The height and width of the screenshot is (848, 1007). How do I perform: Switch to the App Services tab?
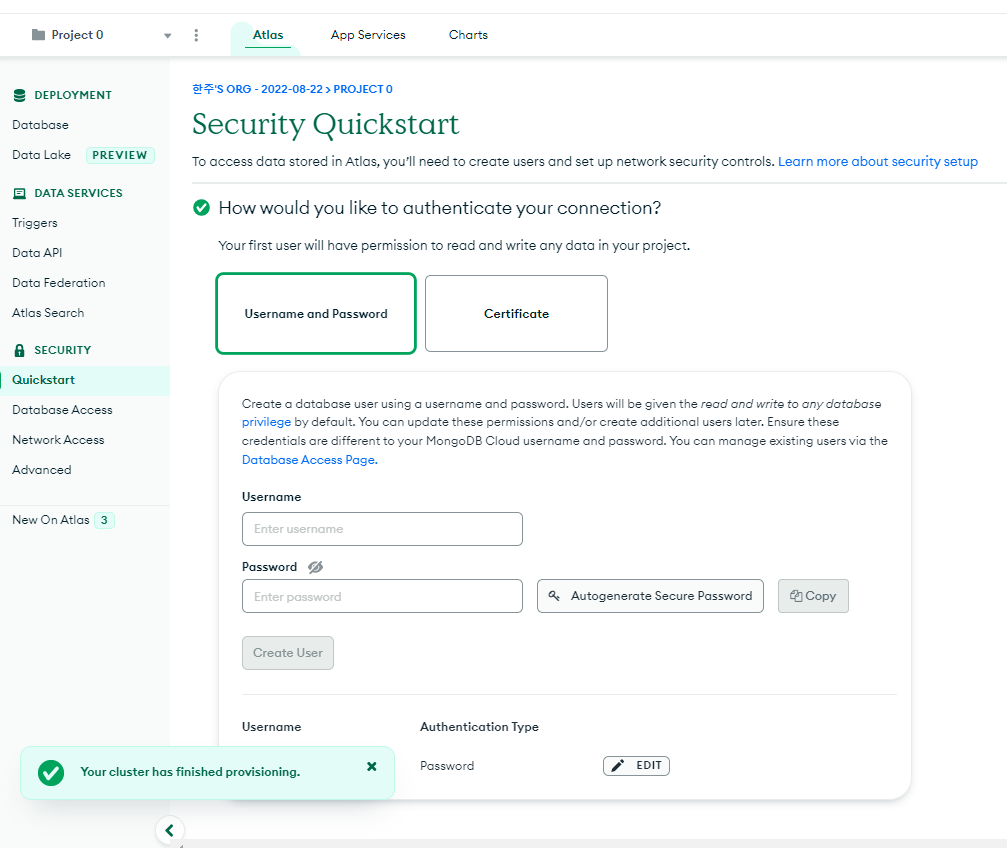368,35
